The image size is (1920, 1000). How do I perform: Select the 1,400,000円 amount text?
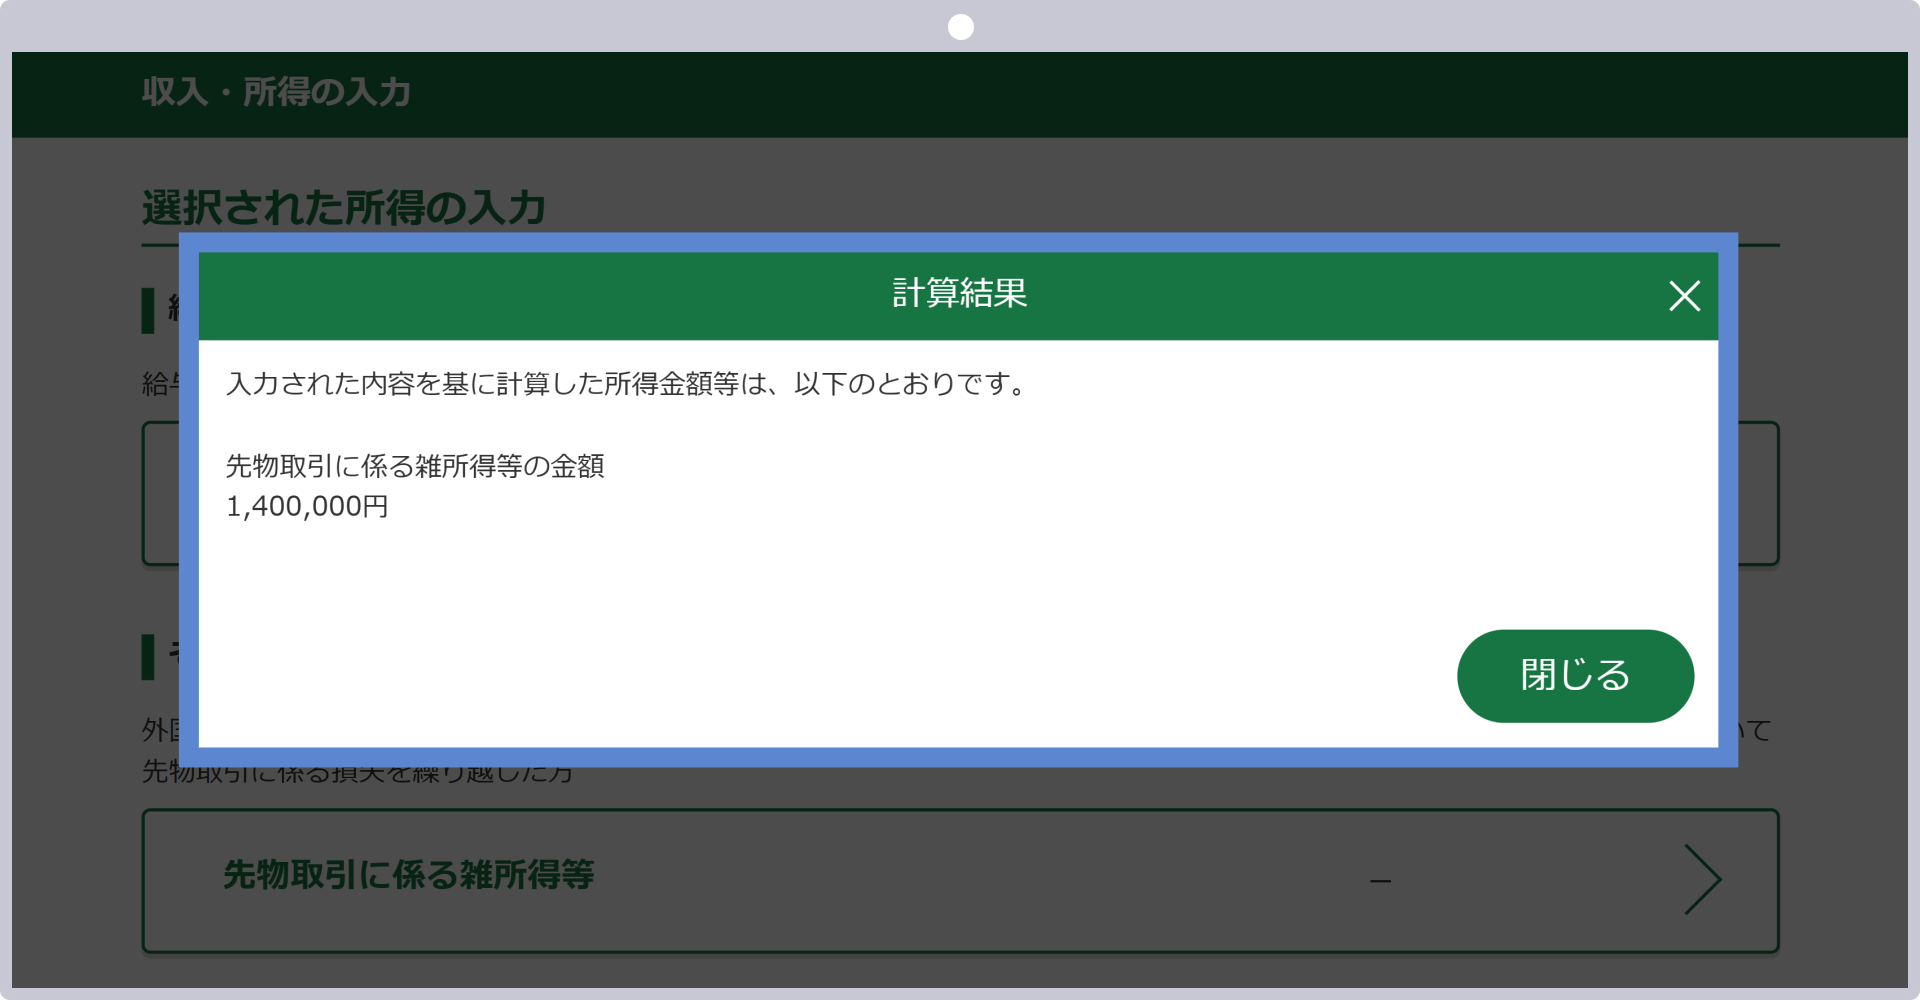(x=307, y=507)
